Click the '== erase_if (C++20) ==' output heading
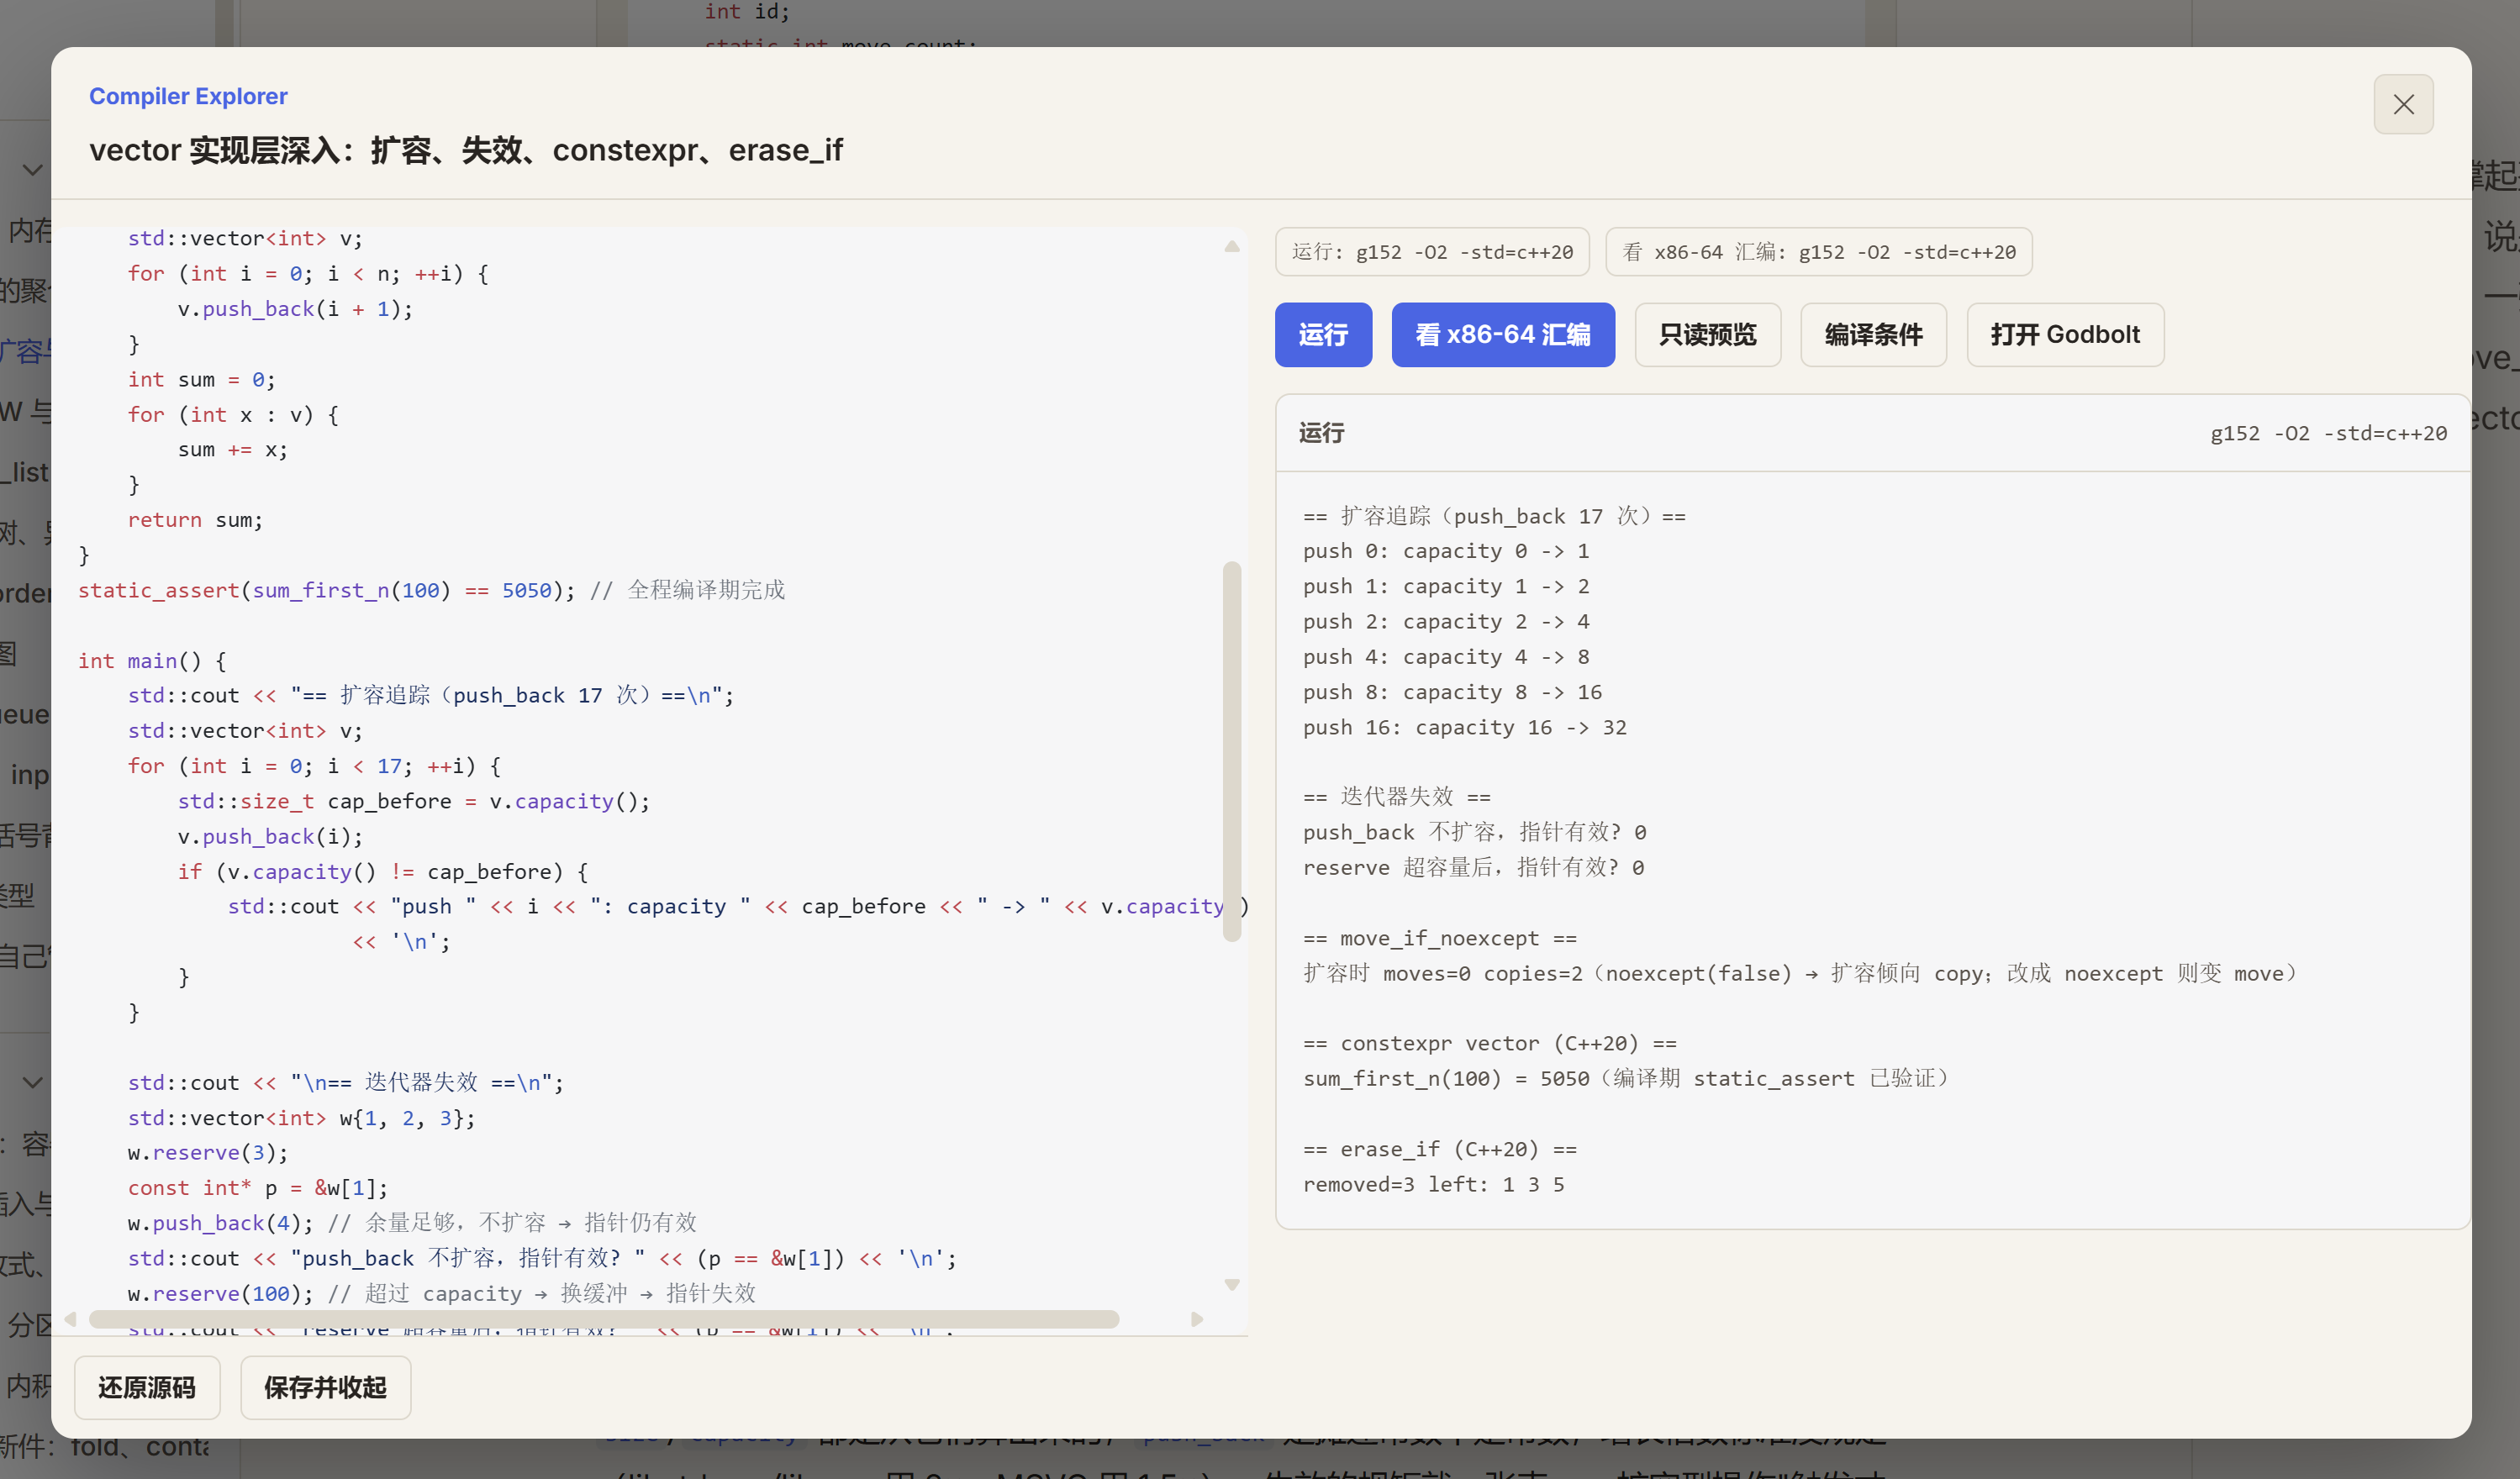 click(x=1440, y=1150)
